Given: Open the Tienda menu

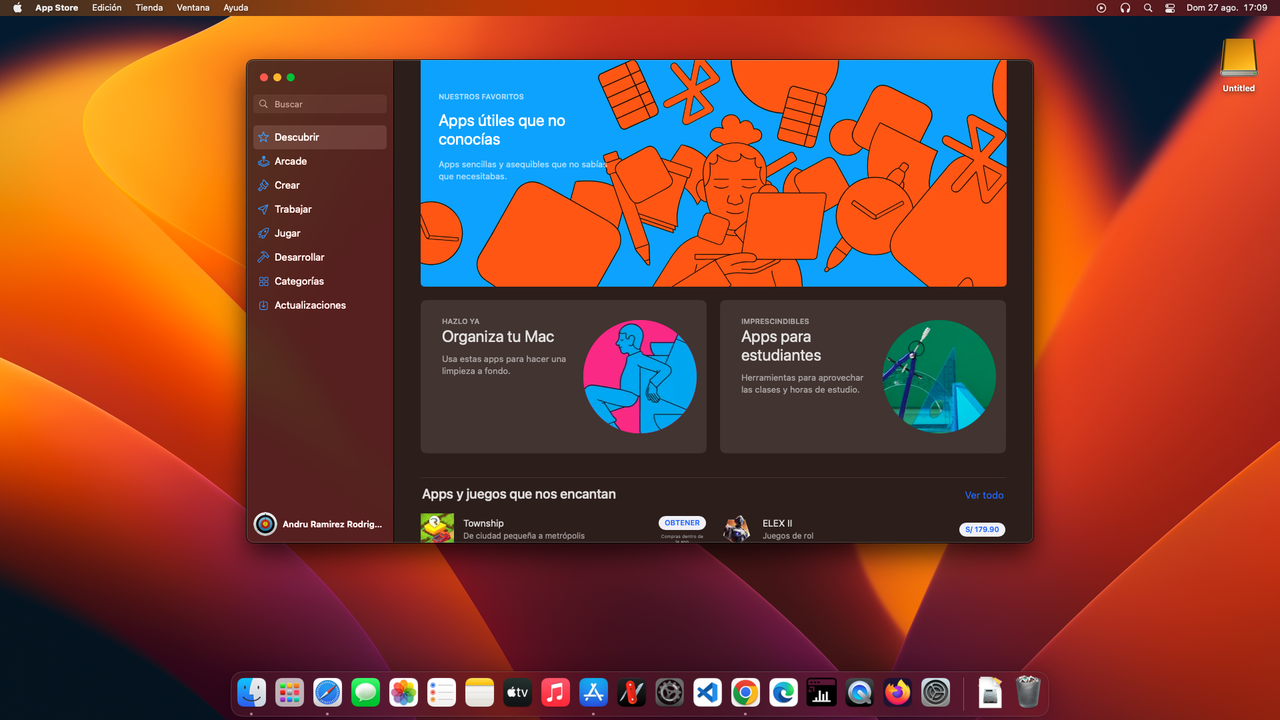Looking at the screenshot, I should [x=148, y=7].
